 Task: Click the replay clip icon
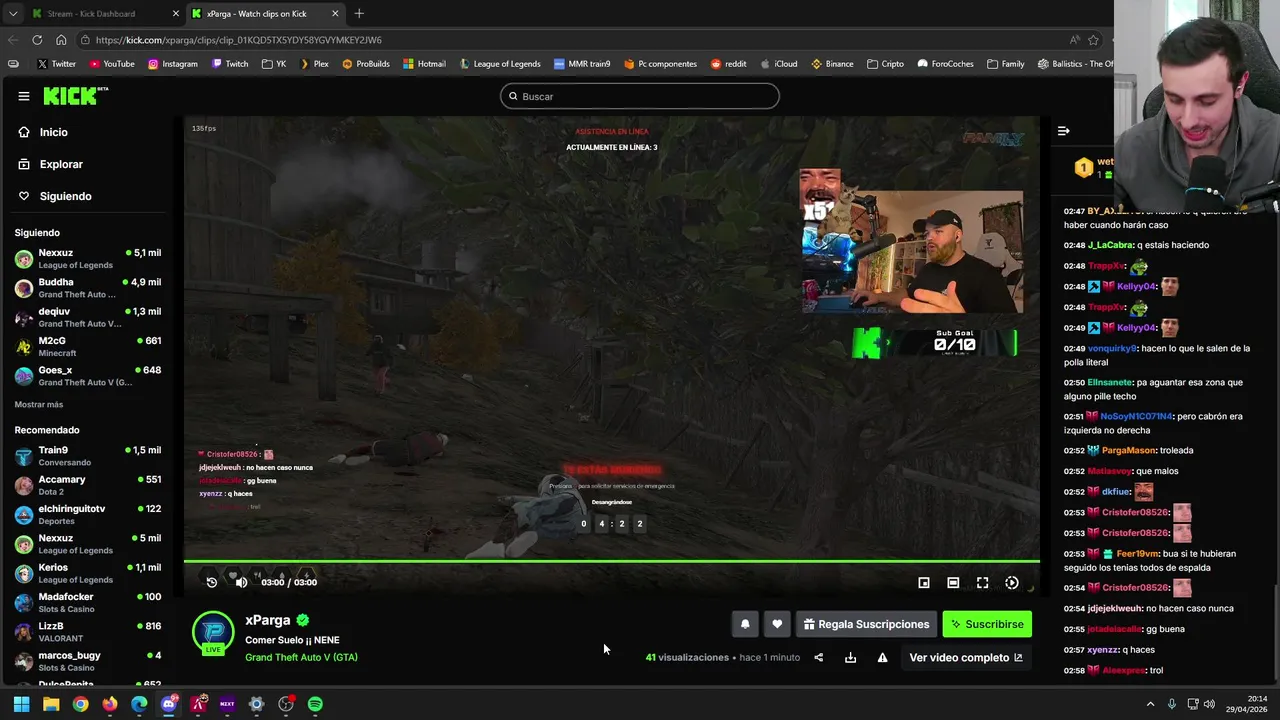(212, 582)
